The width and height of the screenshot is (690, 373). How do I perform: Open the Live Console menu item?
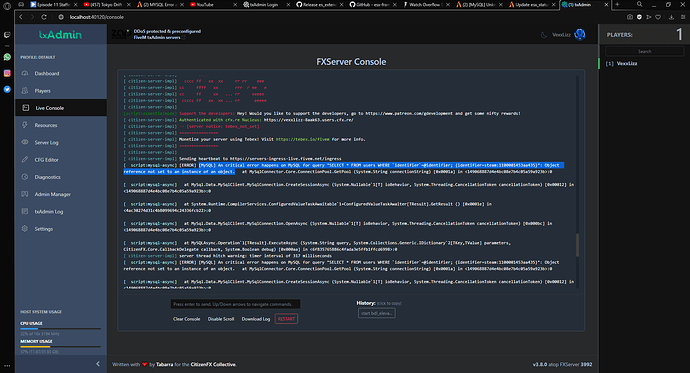(x=61, y=108)
